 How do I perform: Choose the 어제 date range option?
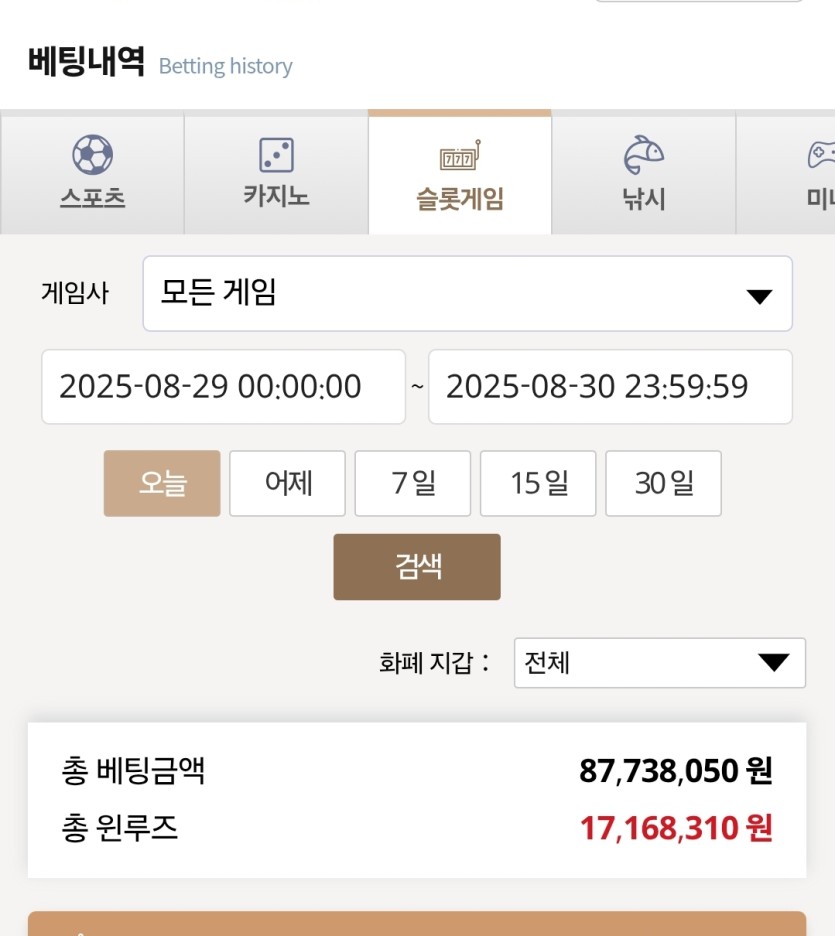click(x=287, y=483)
